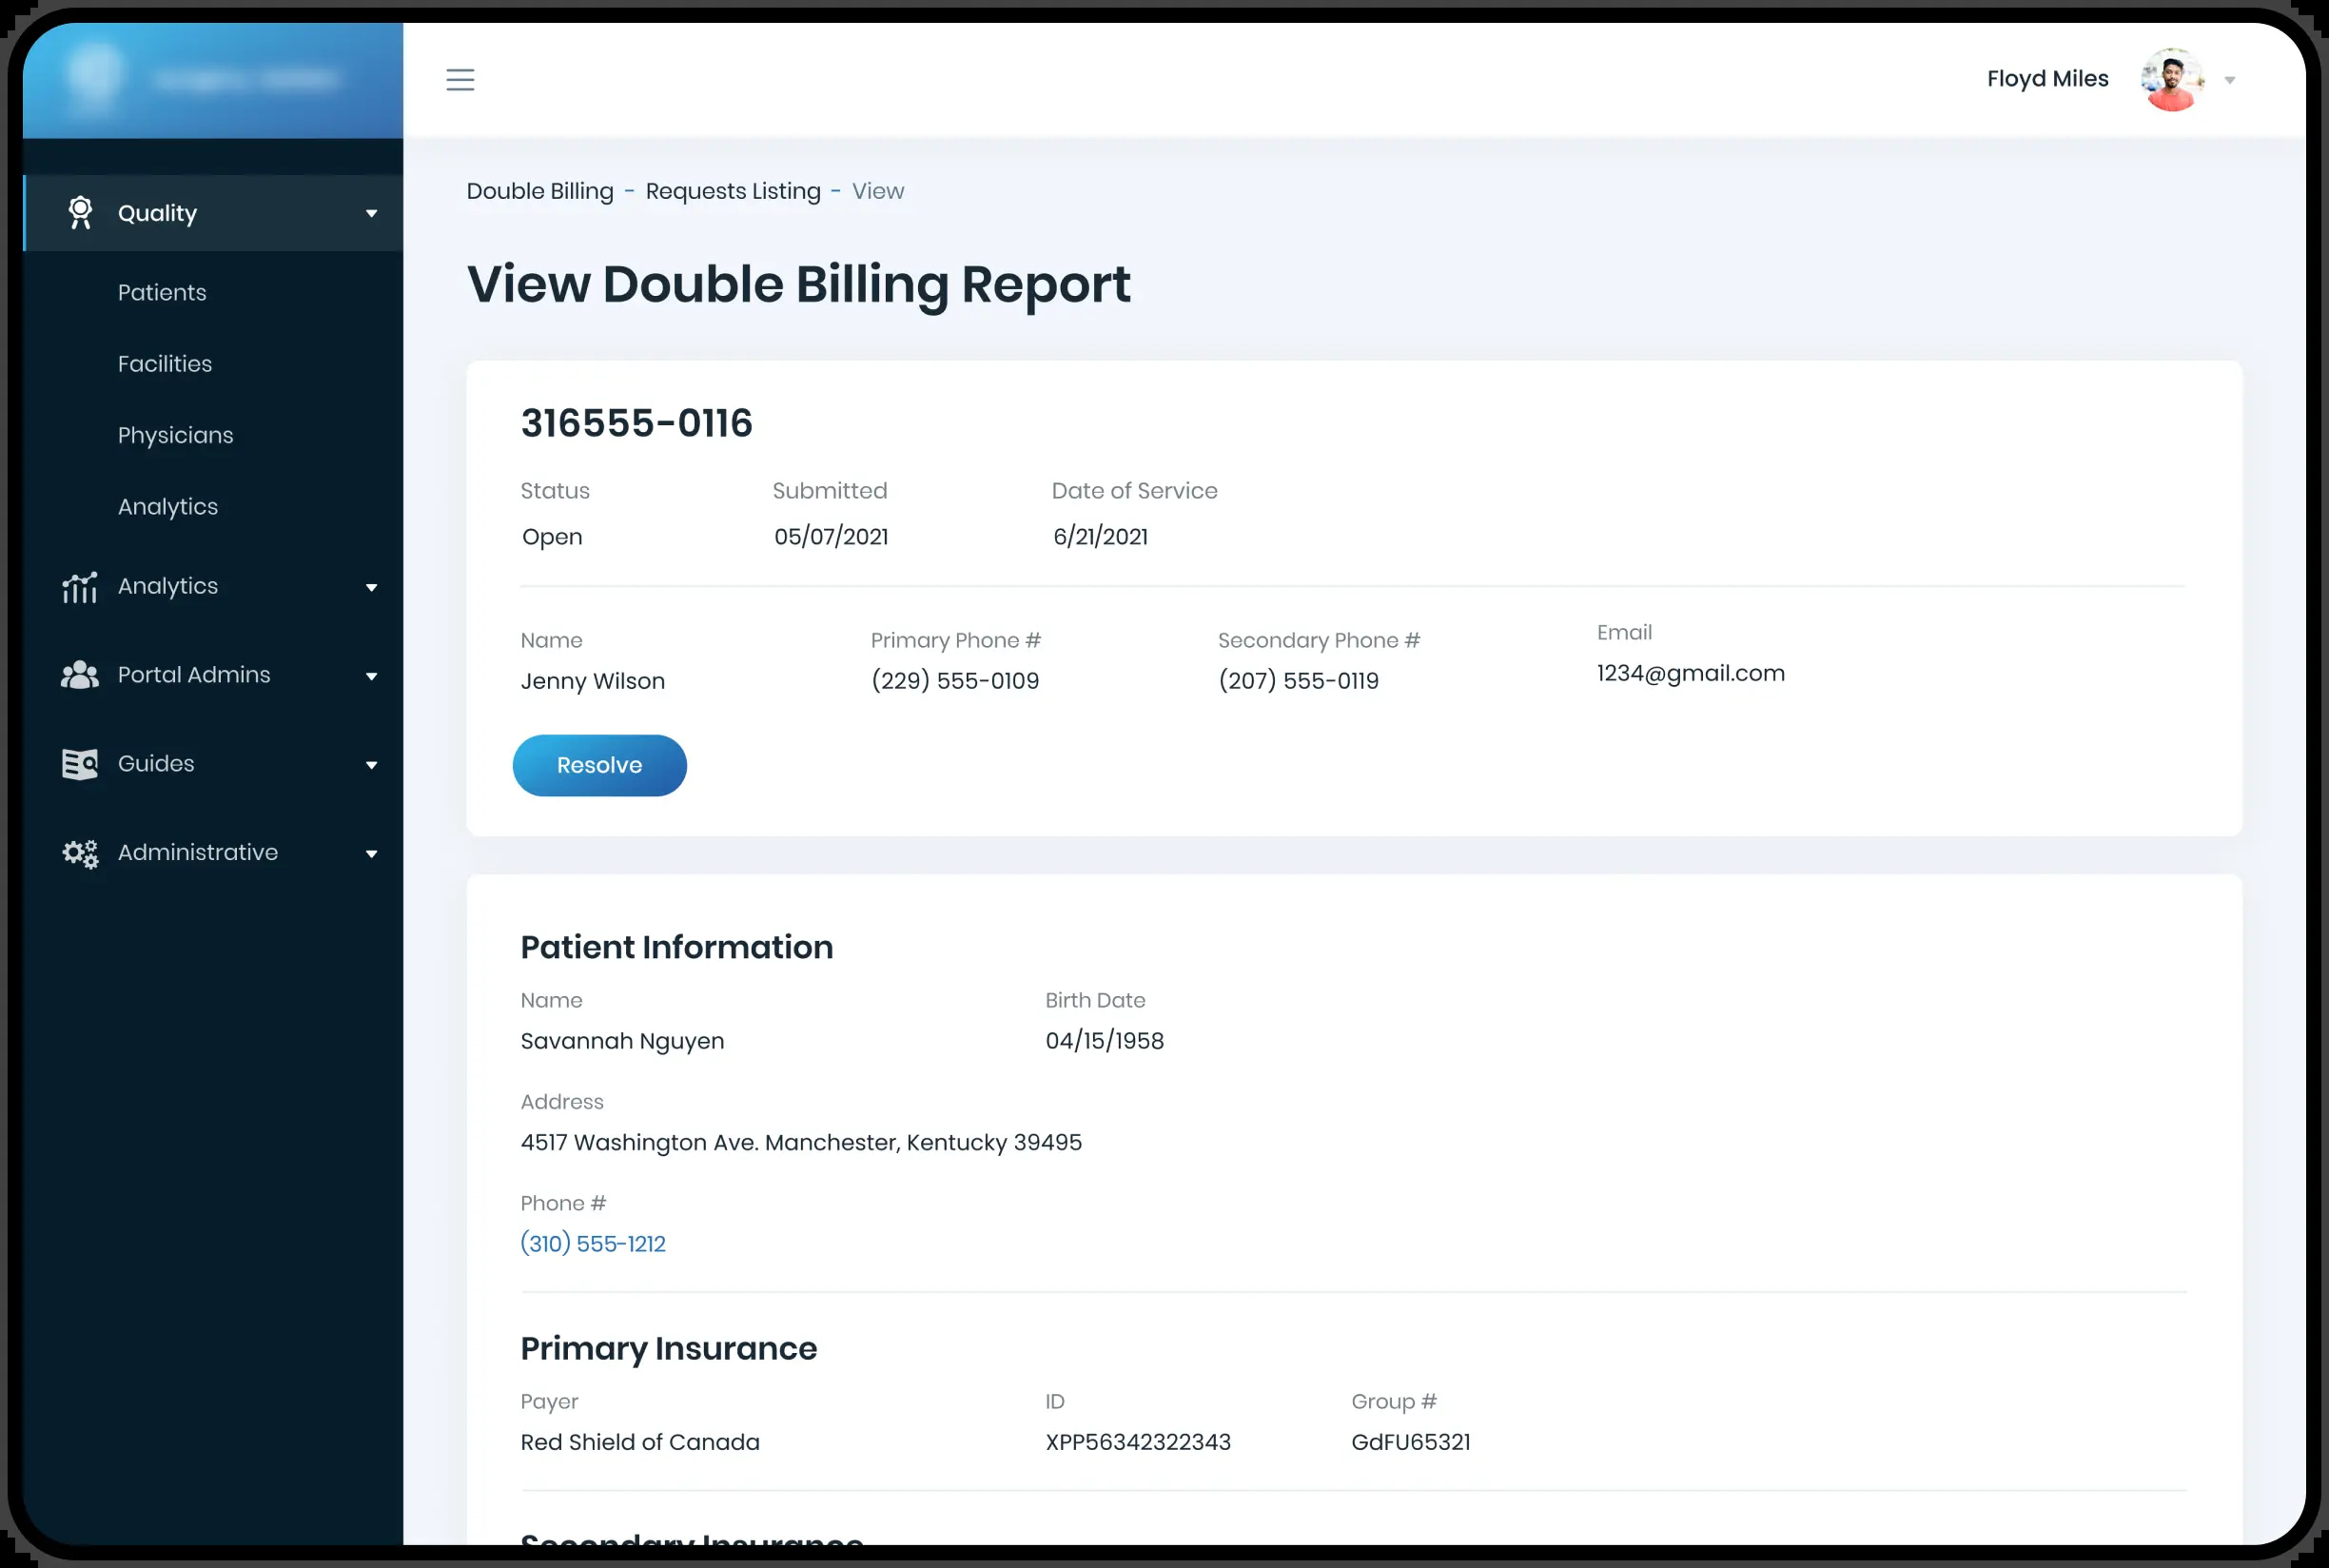Image resolution: width=2329 pixels, height=1568 pixels.
Task: Open the hamburger menu icon
Action: pos(460,79)
